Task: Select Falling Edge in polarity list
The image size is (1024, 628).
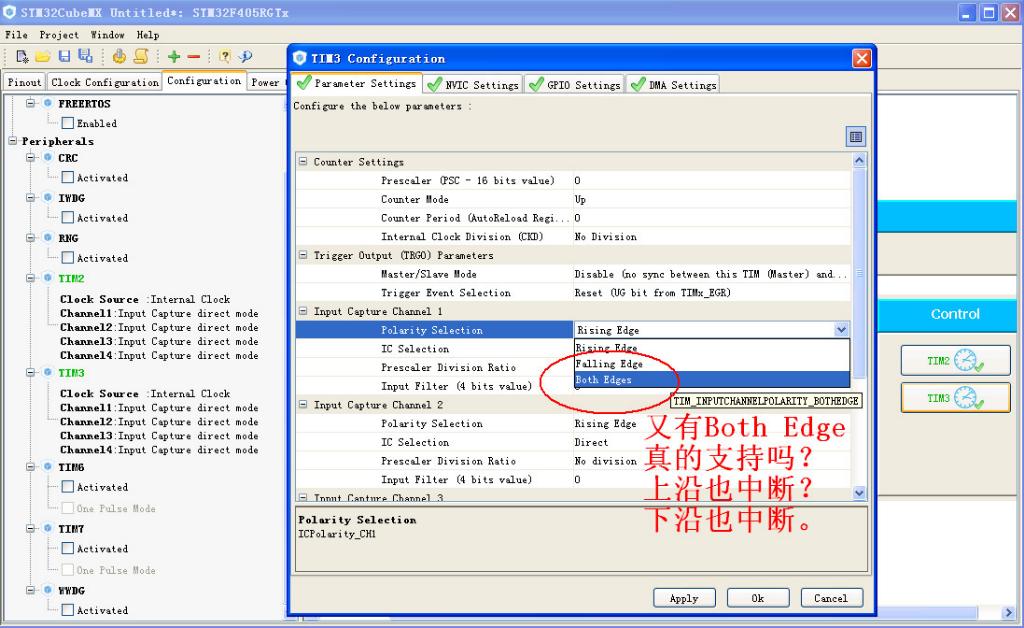Action: click(x=712, y=364)
